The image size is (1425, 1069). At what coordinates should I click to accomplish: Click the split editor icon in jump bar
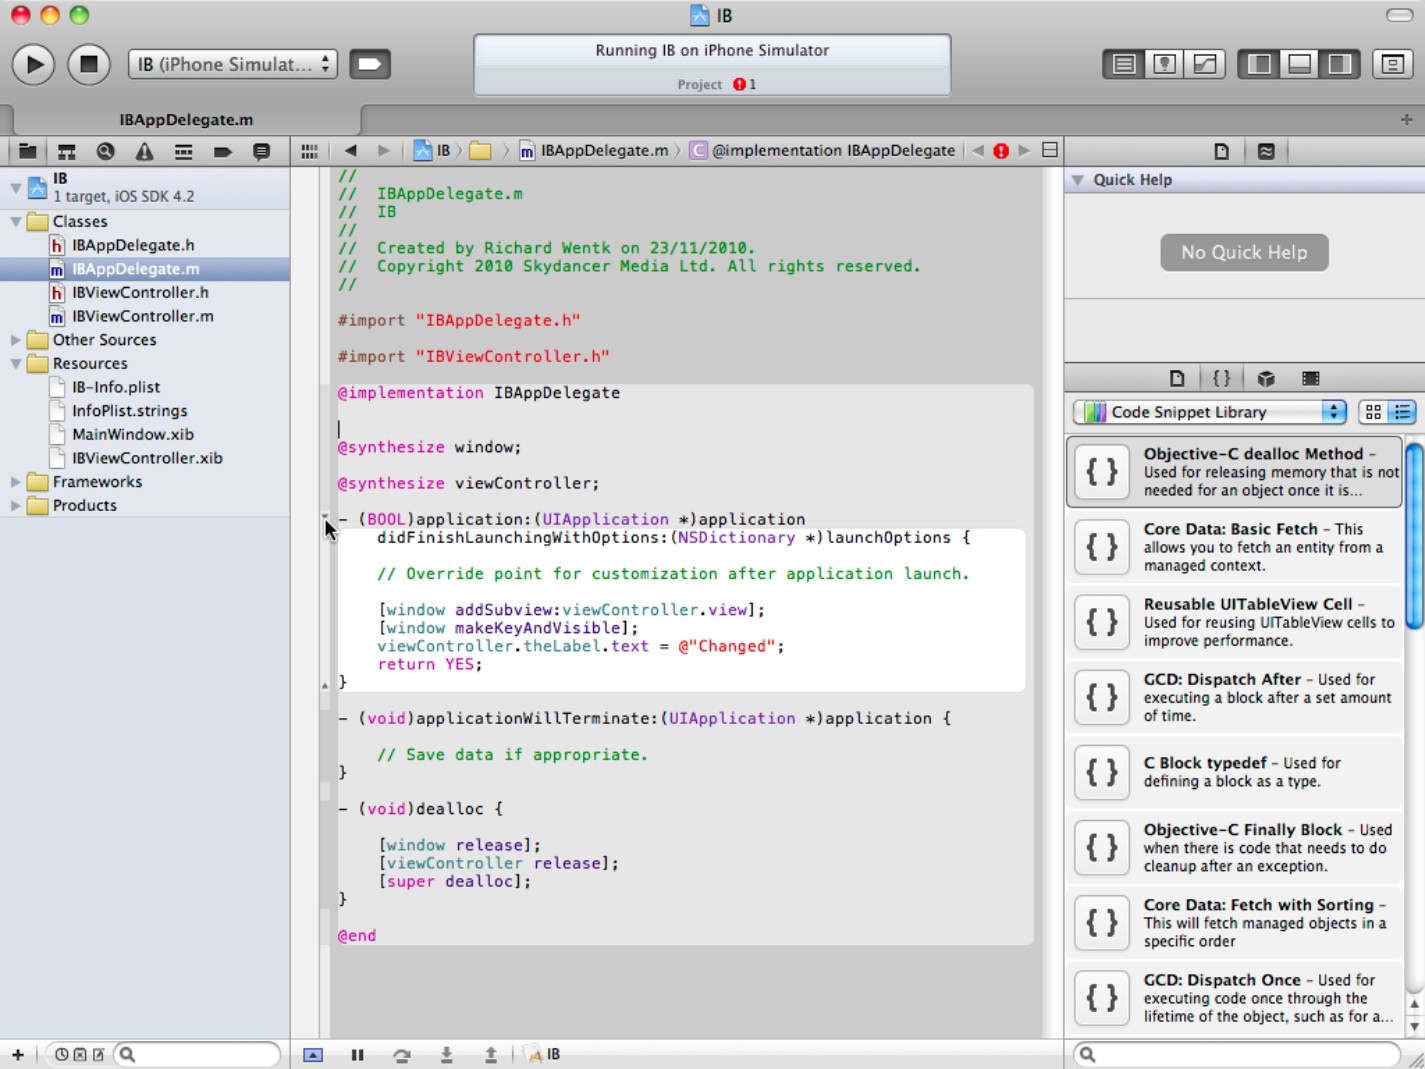[1050, 150]
